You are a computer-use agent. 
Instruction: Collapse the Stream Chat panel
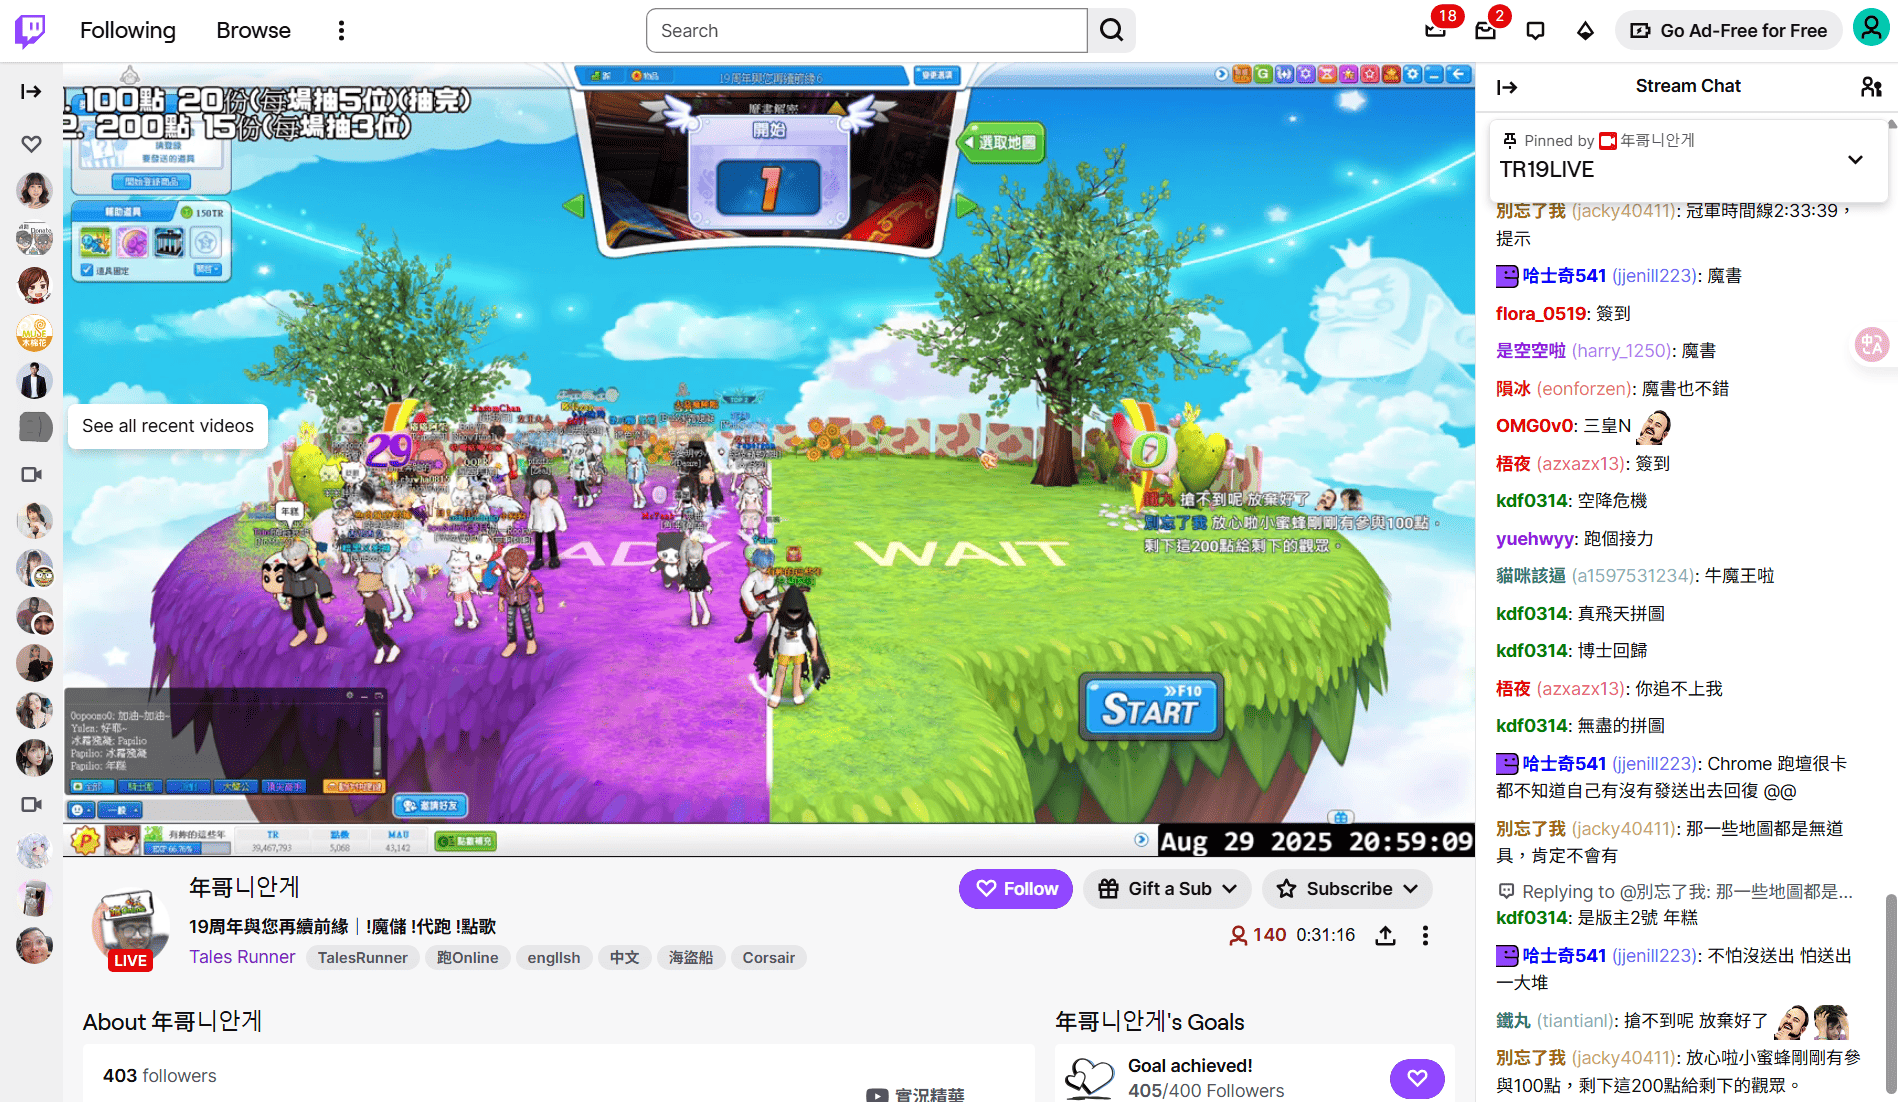(1507, 87)
